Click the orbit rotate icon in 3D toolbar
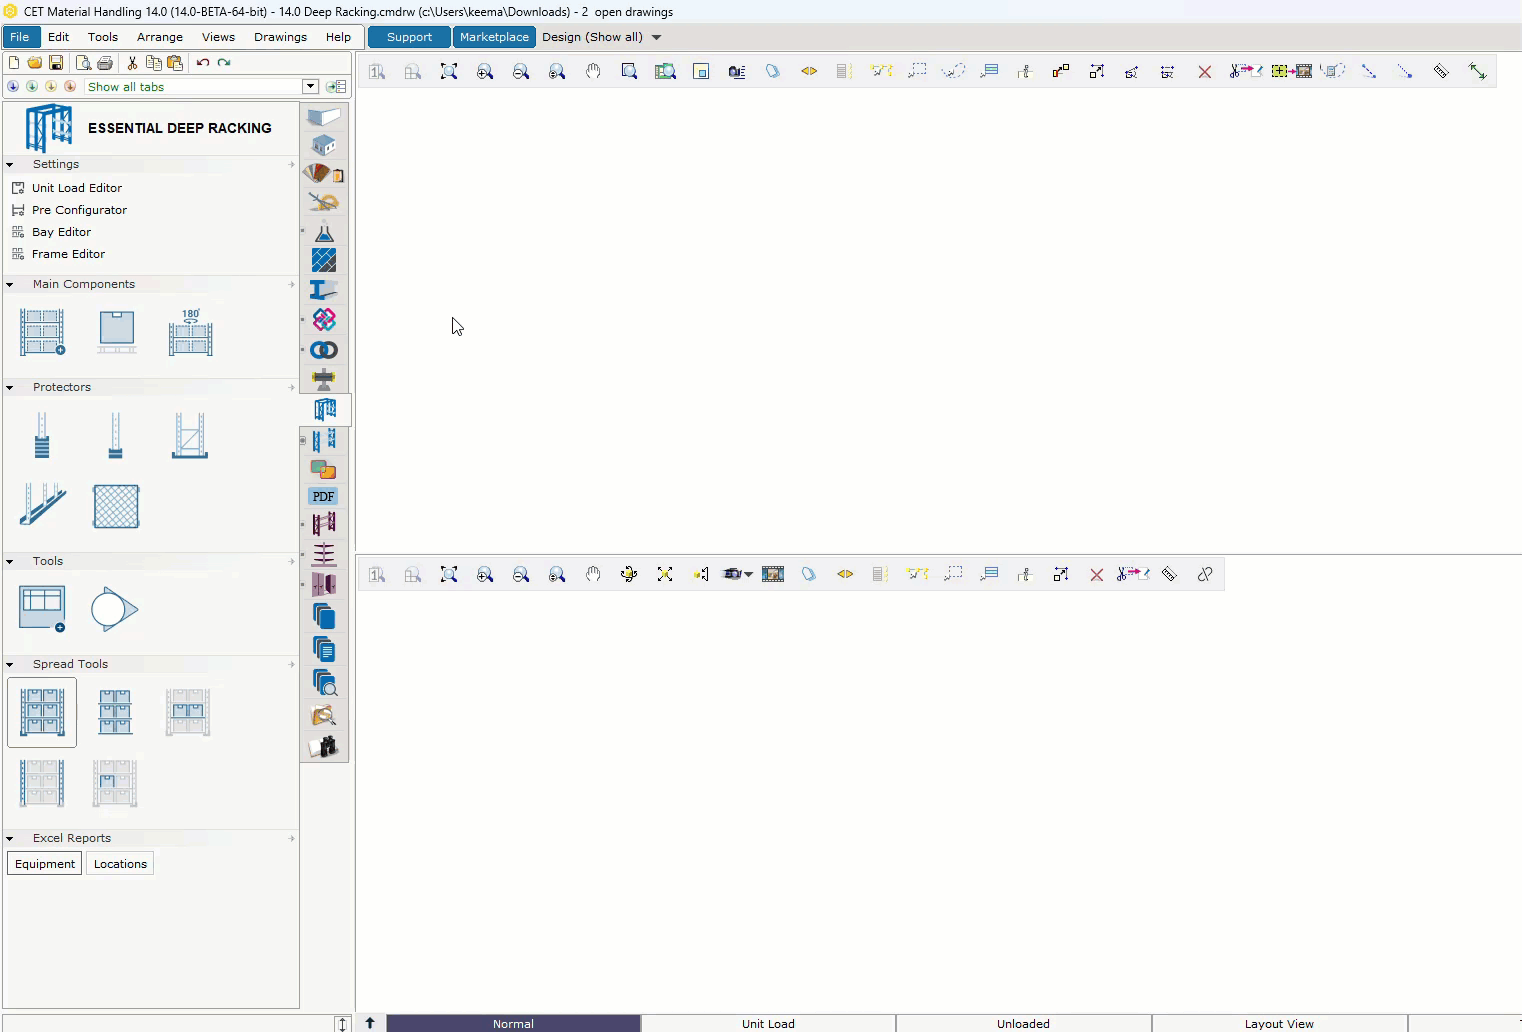The width and height of the screenshot is (1522, 1032). point(629,574)
